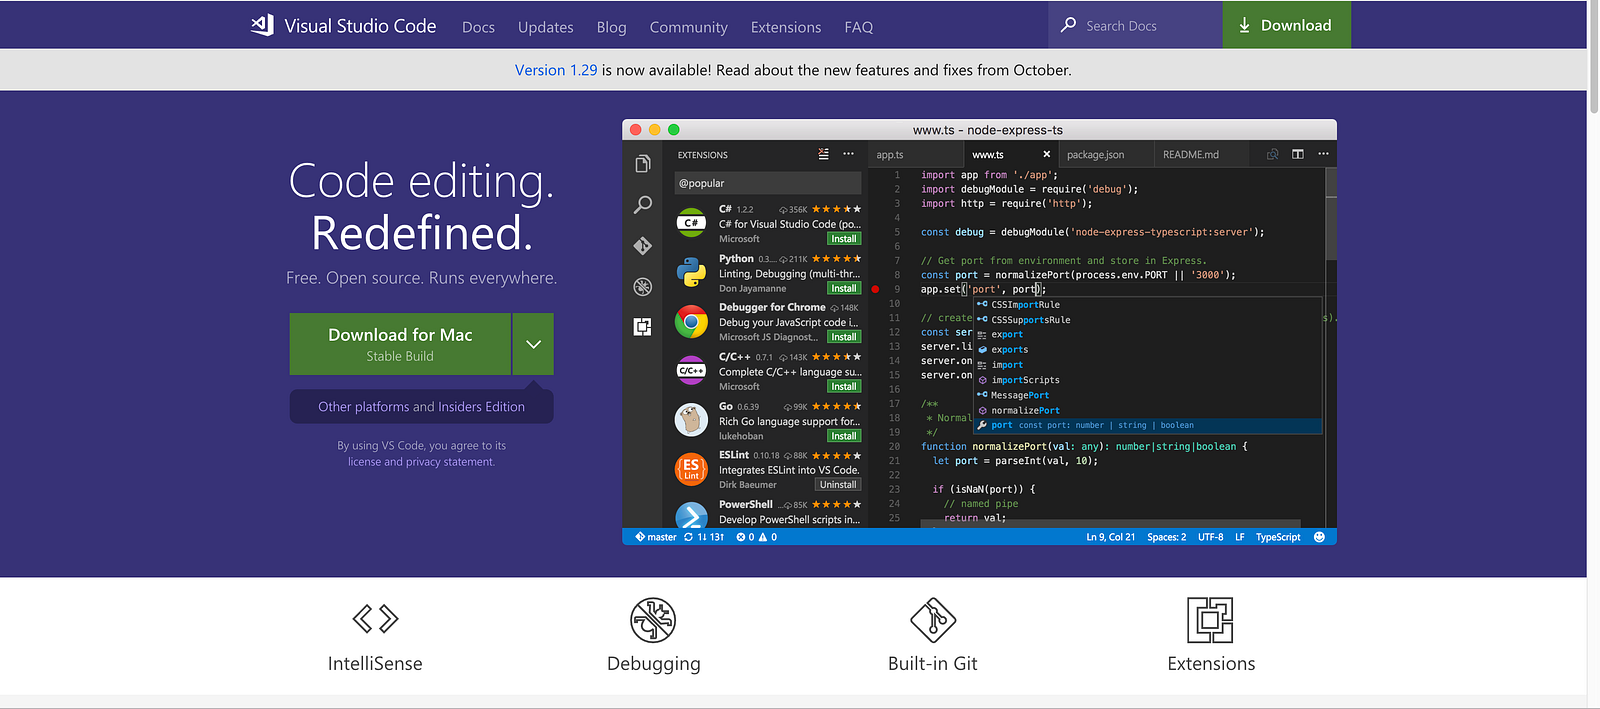The width and height of the screenshot is (1600, 709).
Task: Install the Go extension
Action: pyautogui.click(x=844, y=436)
